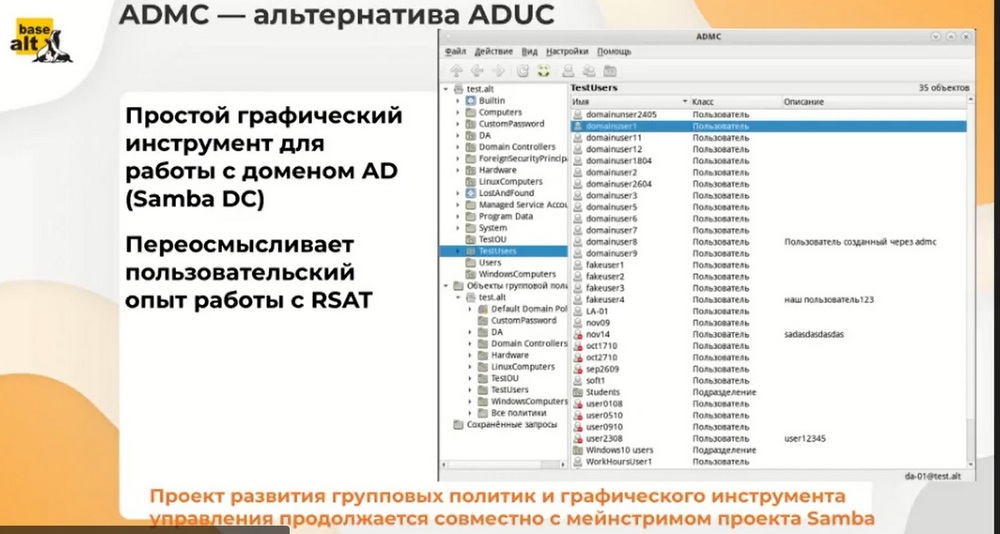Select the Users container in tree

tap(490, 262)
